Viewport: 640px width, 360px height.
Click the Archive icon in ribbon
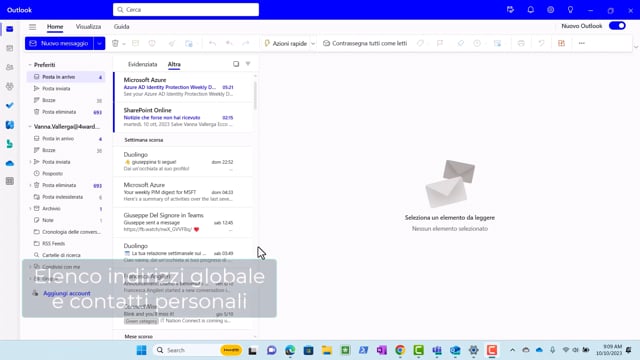coord(135,43)
